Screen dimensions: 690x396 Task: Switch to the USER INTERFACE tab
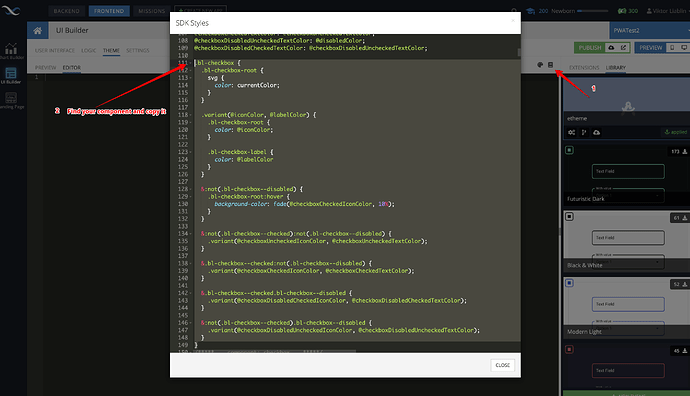click(x=55, y=51)
